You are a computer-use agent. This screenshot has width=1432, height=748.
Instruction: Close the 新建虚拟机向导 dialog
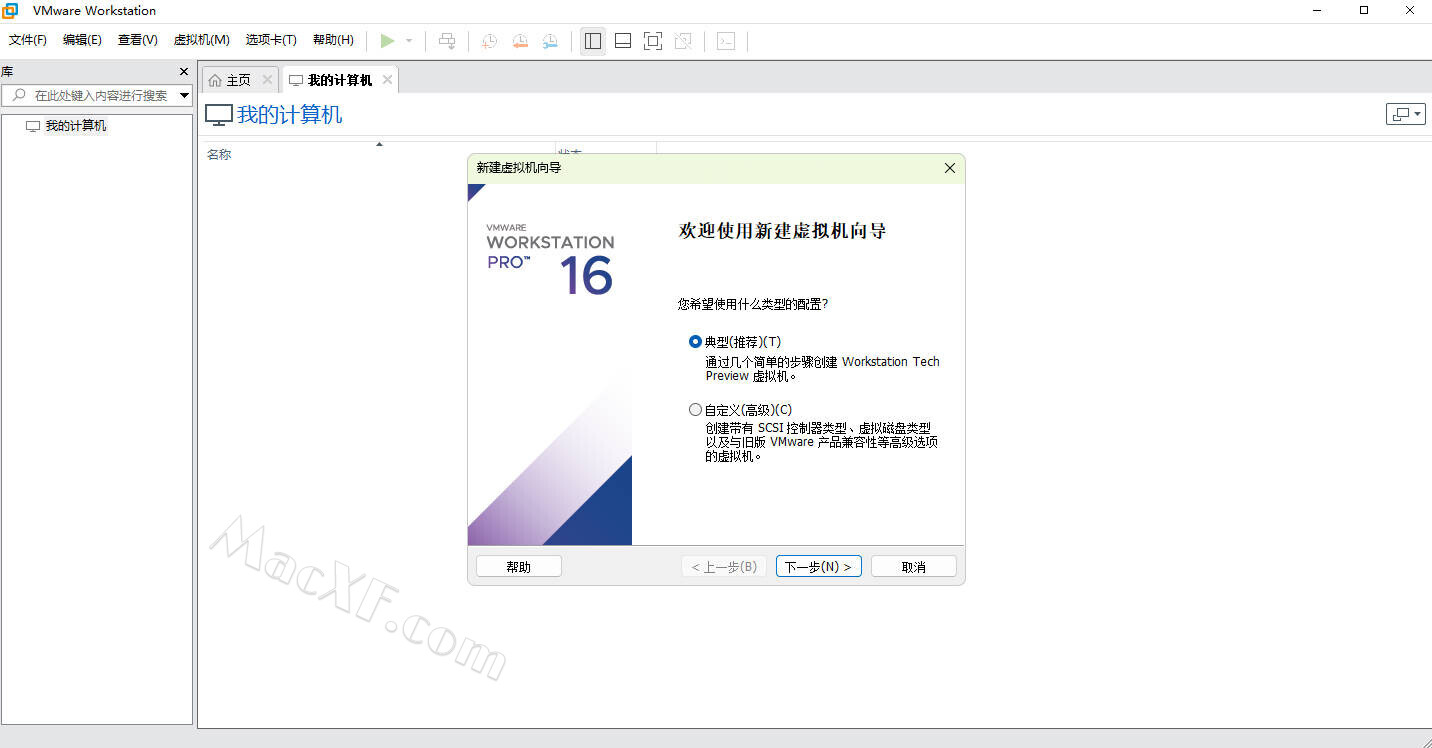coord(950,168)
